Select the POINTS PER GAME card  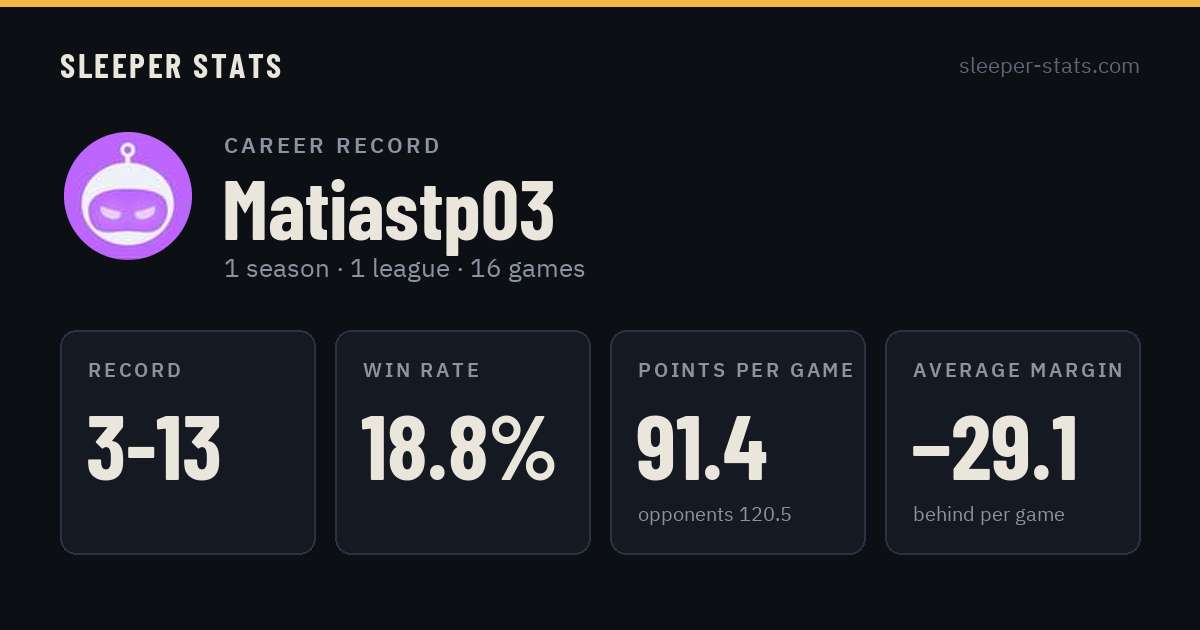738,442
